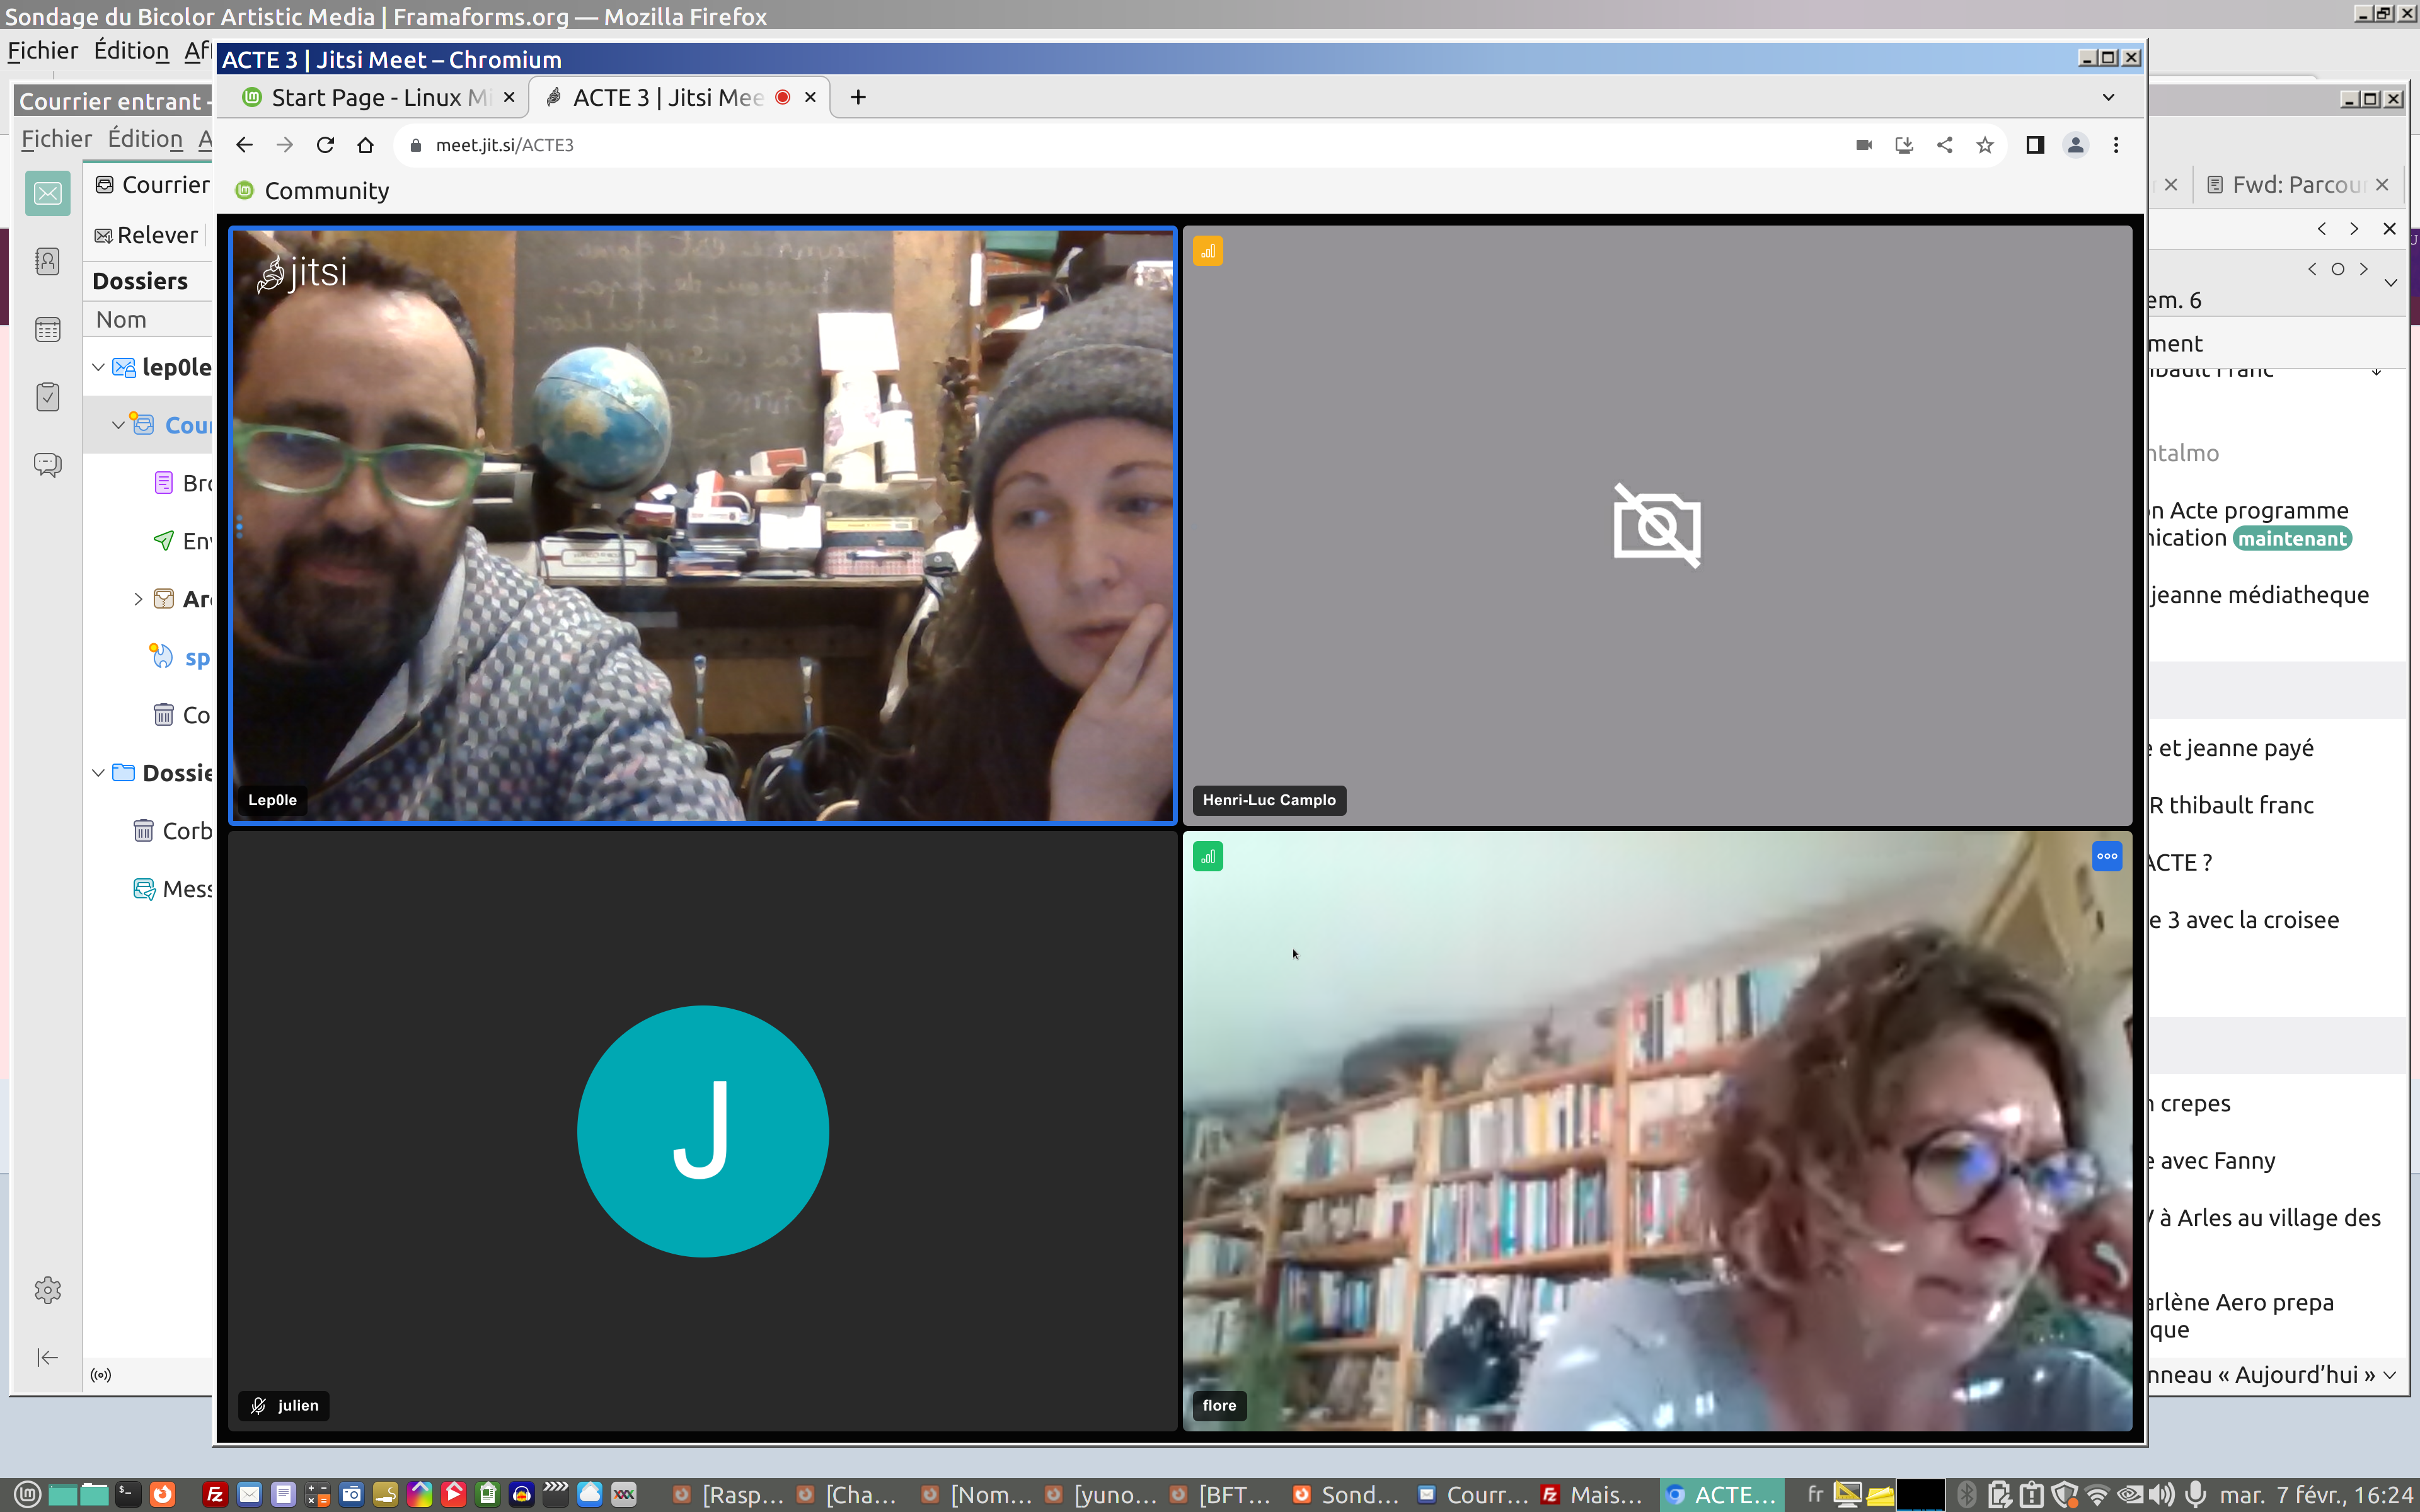Viewport: 2420px width, 1512px height.
Task: Open the Community bookmark
Action: (312, 191)
